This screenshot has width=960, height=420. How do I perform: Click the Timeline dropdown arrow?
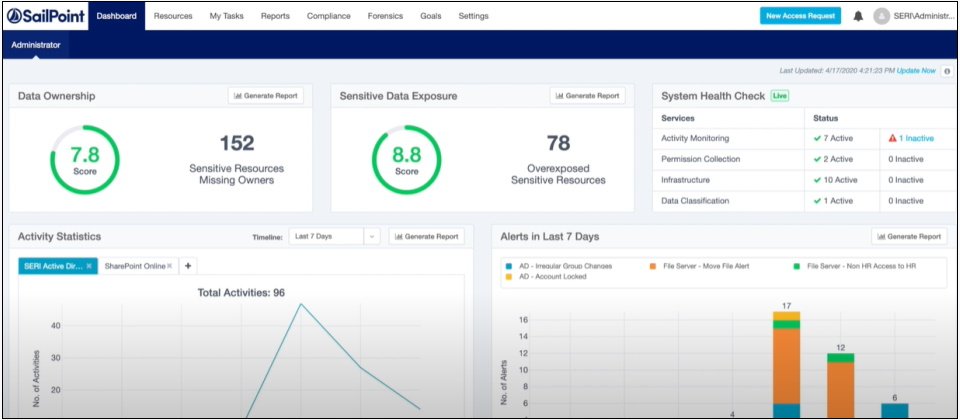372,236
